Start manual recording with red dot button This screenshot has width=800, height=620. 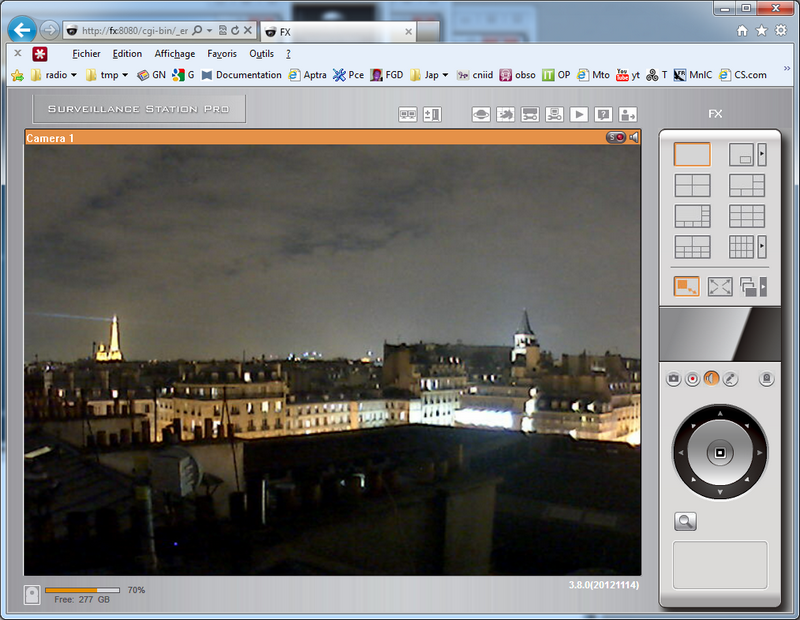(692, 379)
